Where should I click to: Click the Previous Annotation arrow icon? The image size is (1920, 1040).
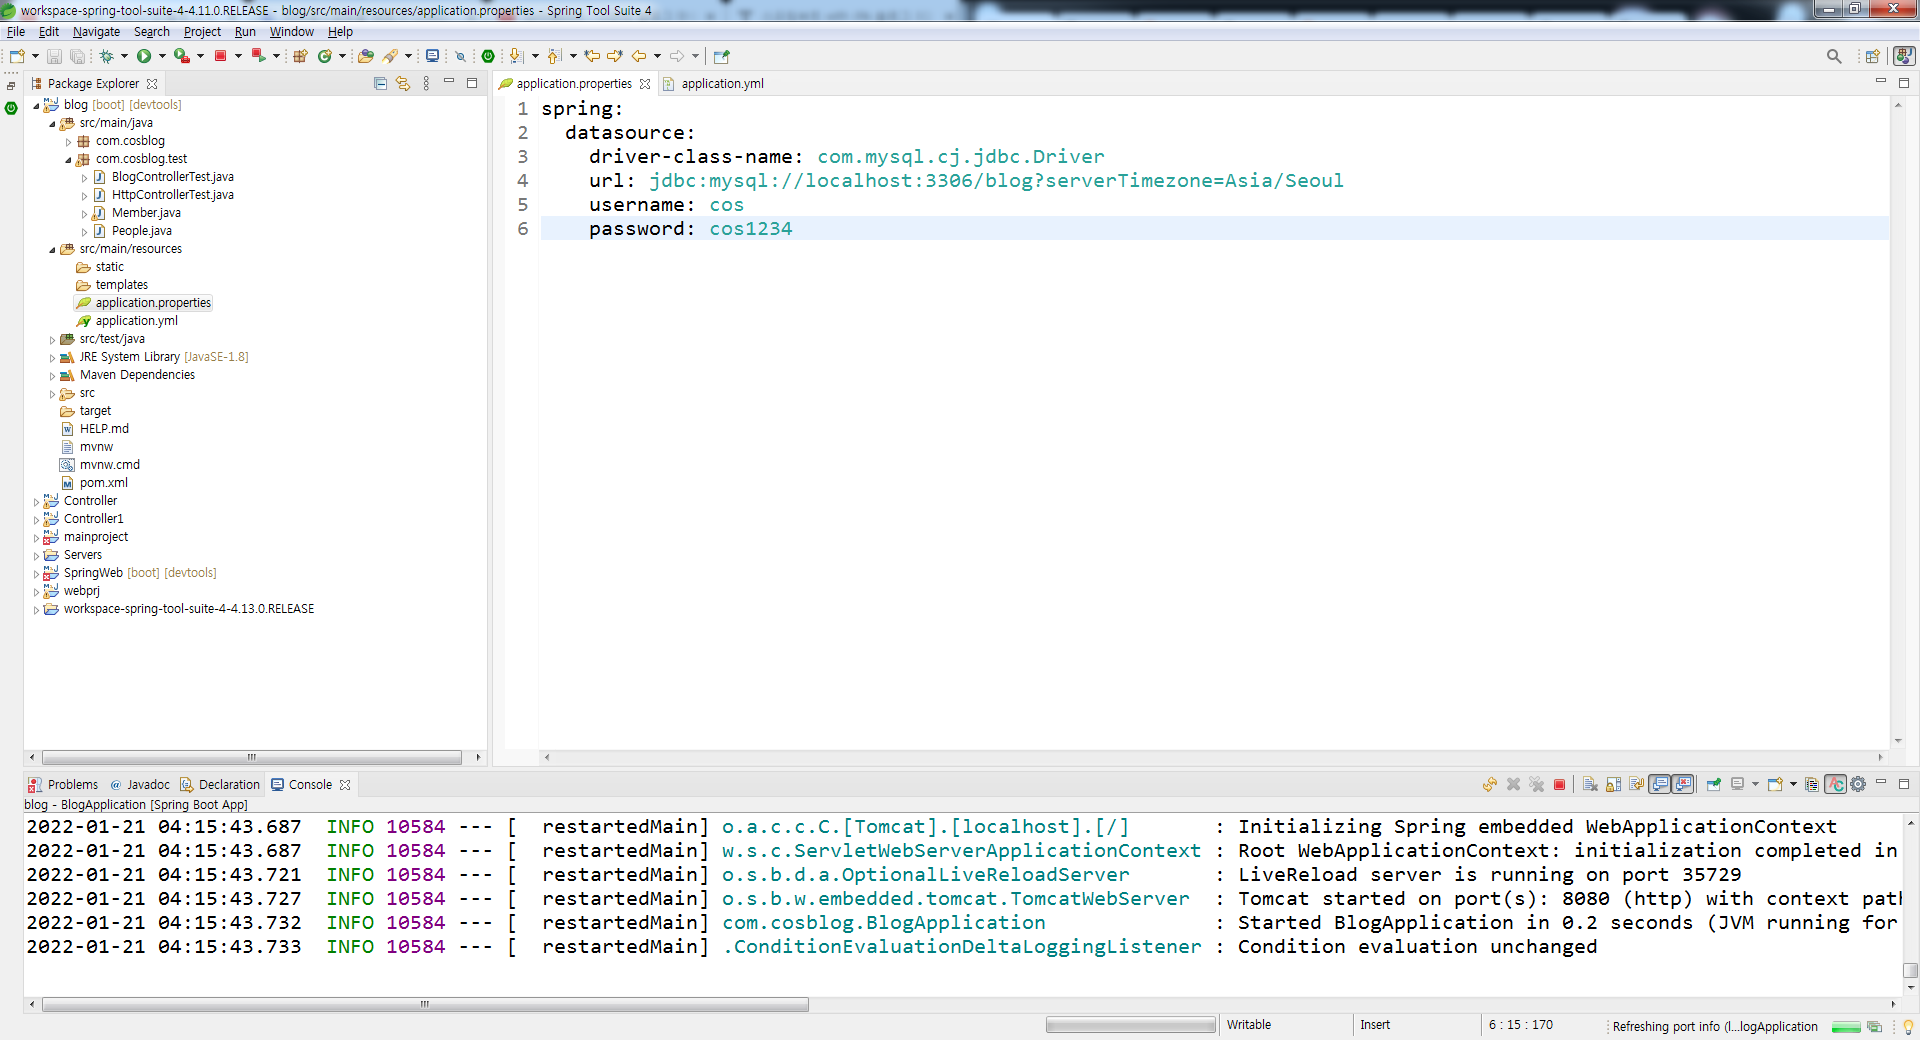tap(554, 56)
